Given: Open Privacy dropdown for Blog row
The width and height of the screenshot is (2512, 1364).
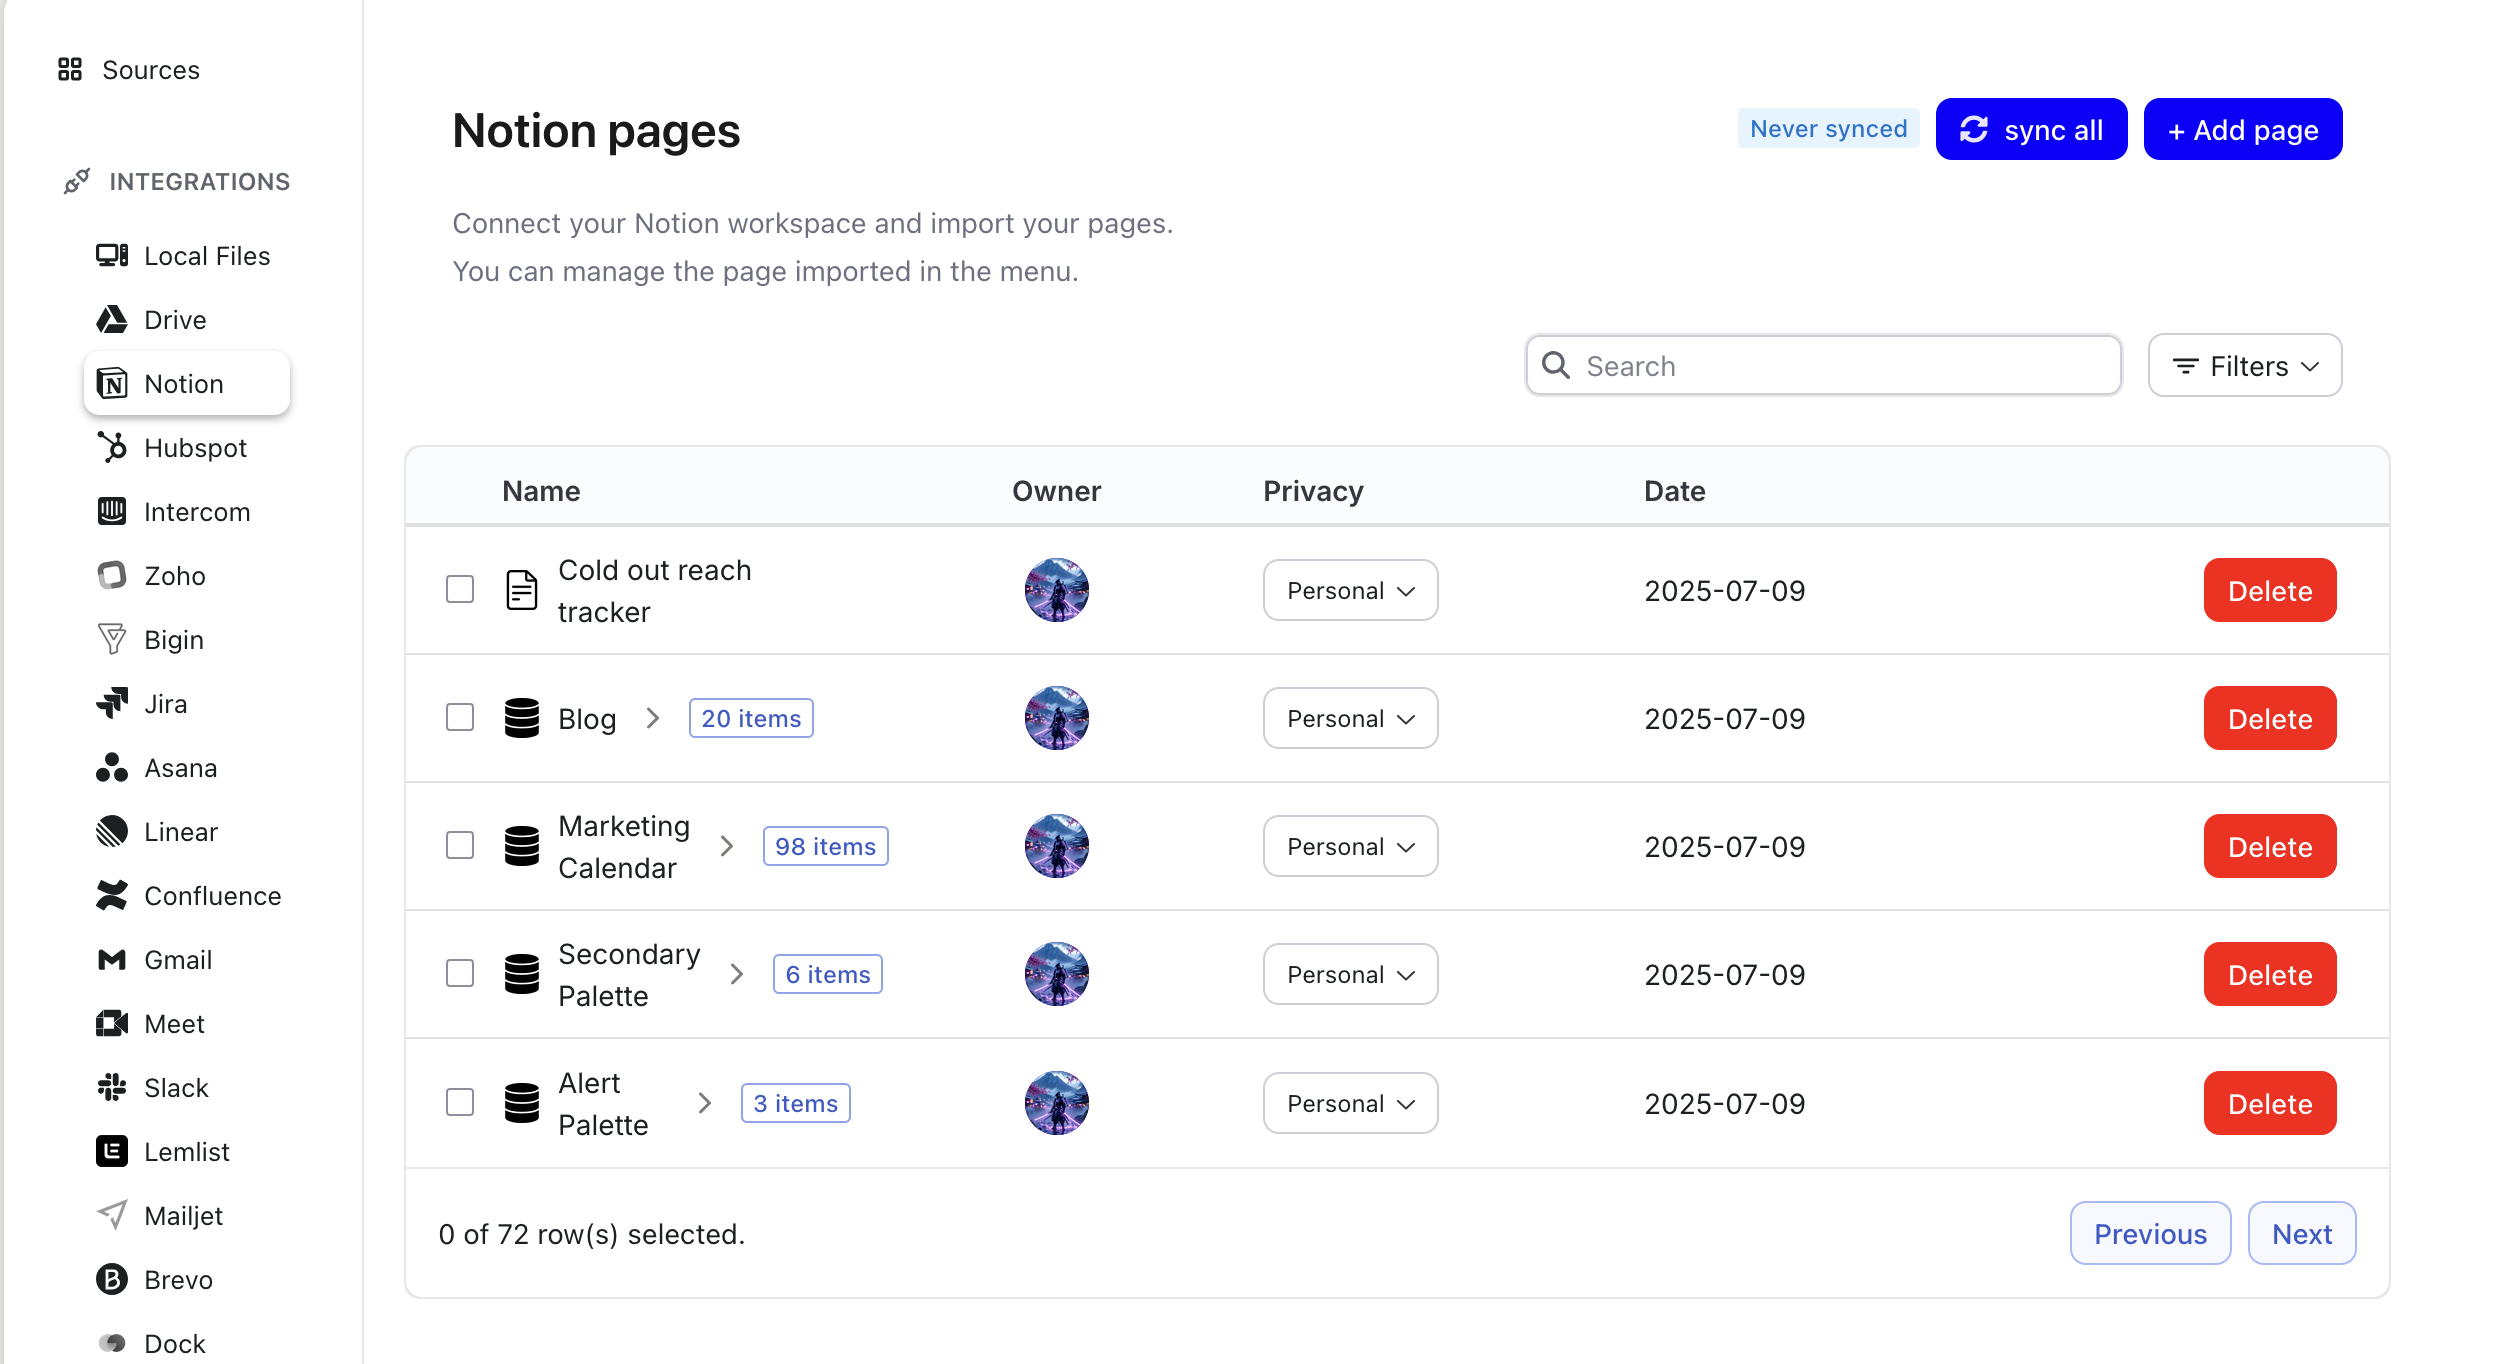Looking at the screenshot, I should pos(1349,718).
